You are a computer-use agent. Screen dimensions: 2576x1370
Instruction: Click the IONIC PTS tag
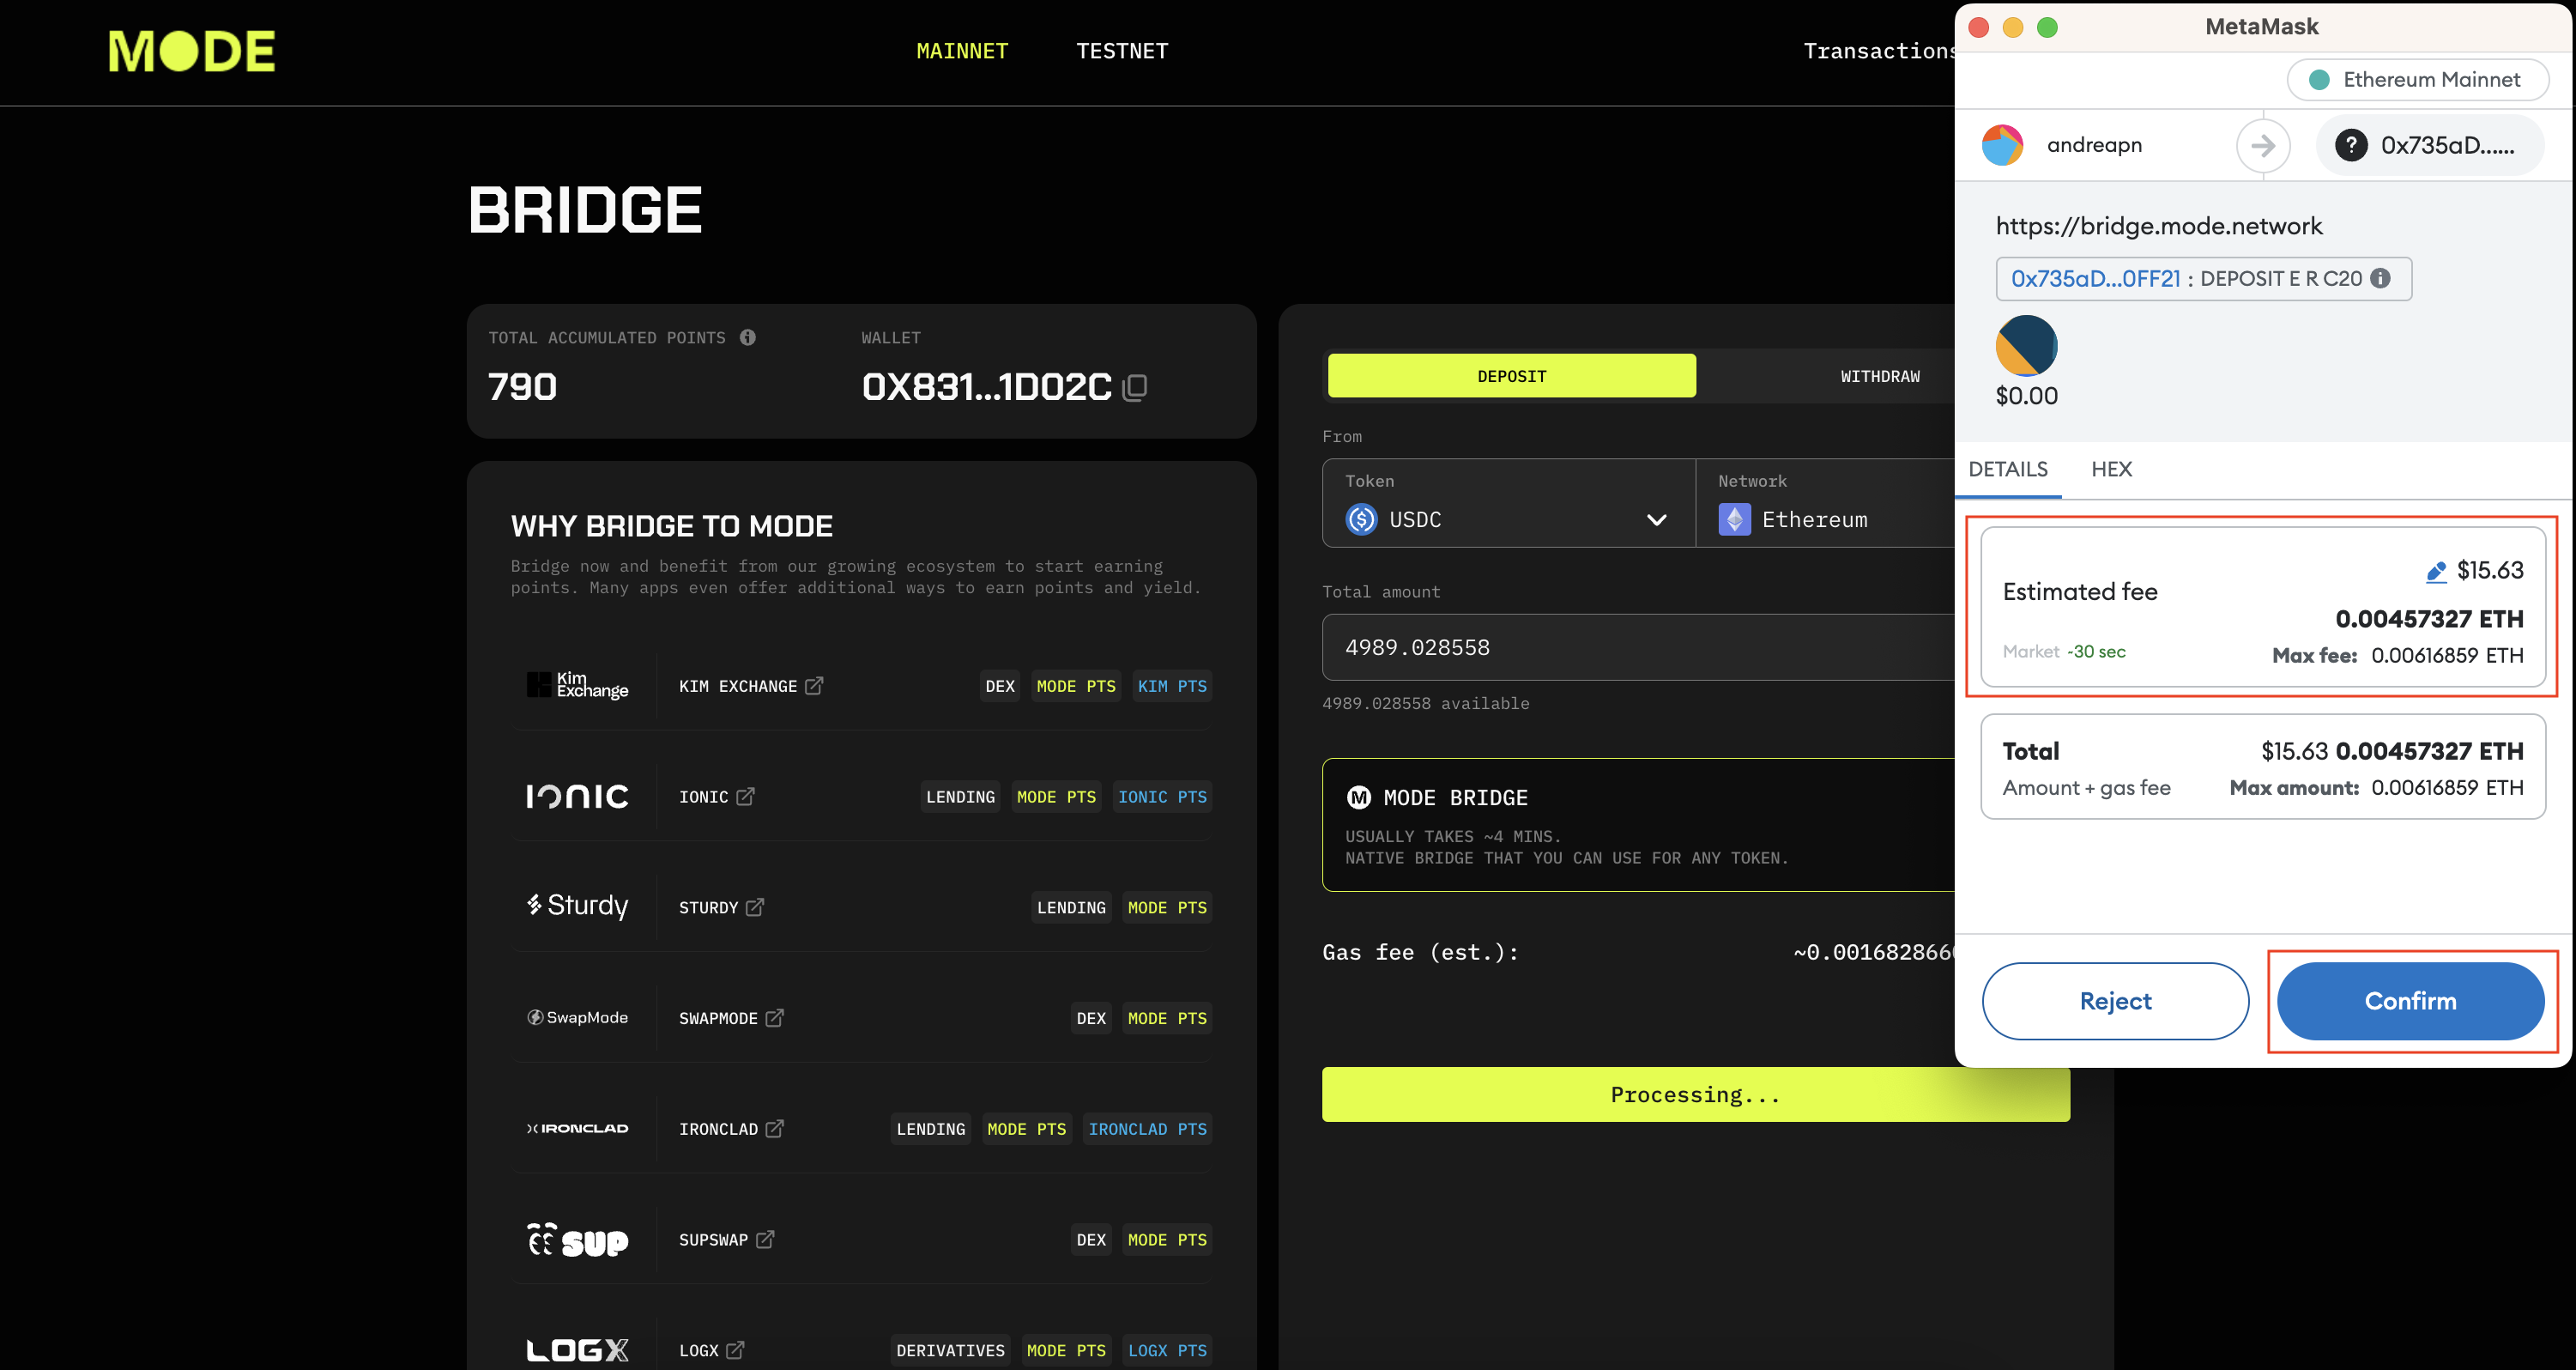pyautogui.click(x=1162, y=797)
